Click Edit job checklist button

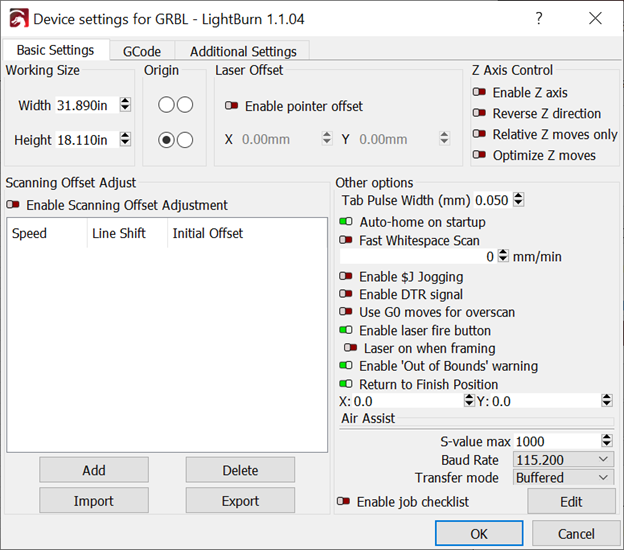571,501
